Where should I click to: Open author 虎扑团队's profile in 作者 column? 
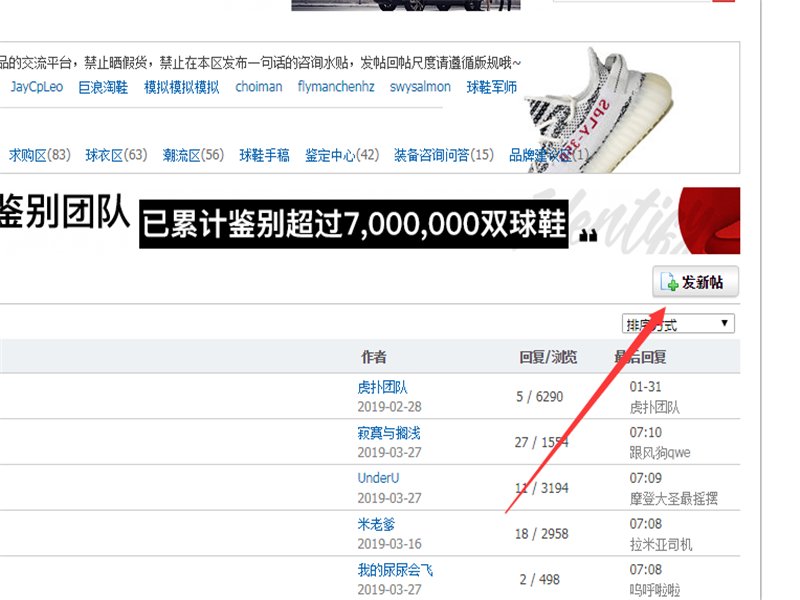[x=383, y=387]
